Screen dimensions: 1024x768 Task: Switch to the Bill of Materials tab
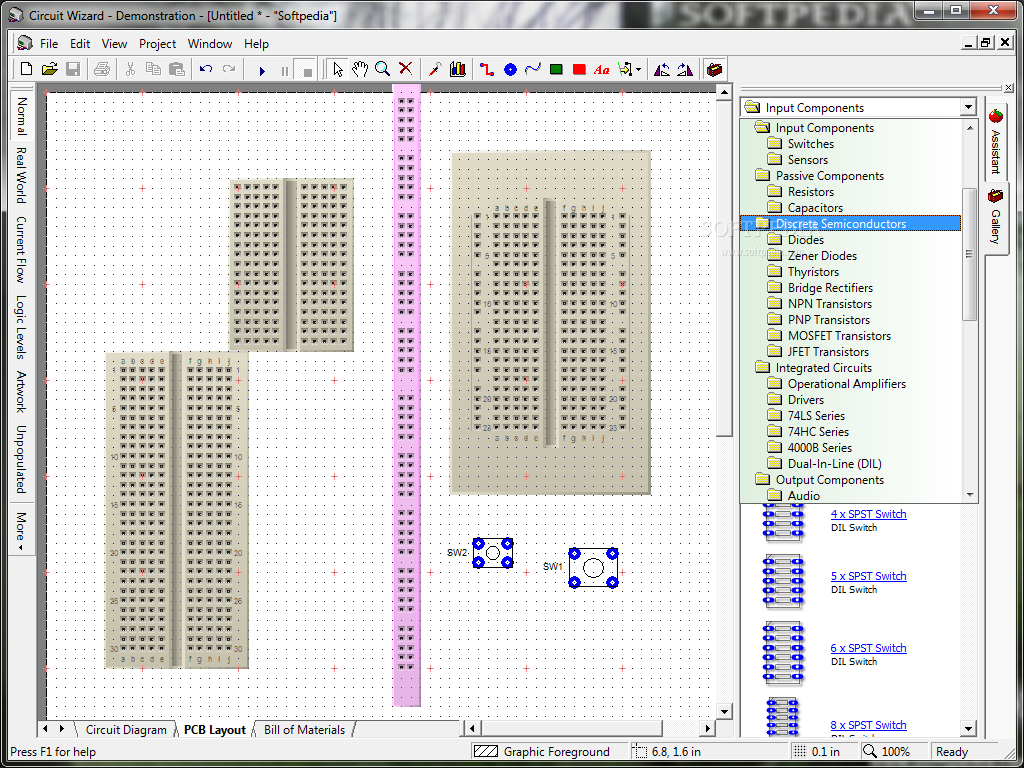(304, 729)
